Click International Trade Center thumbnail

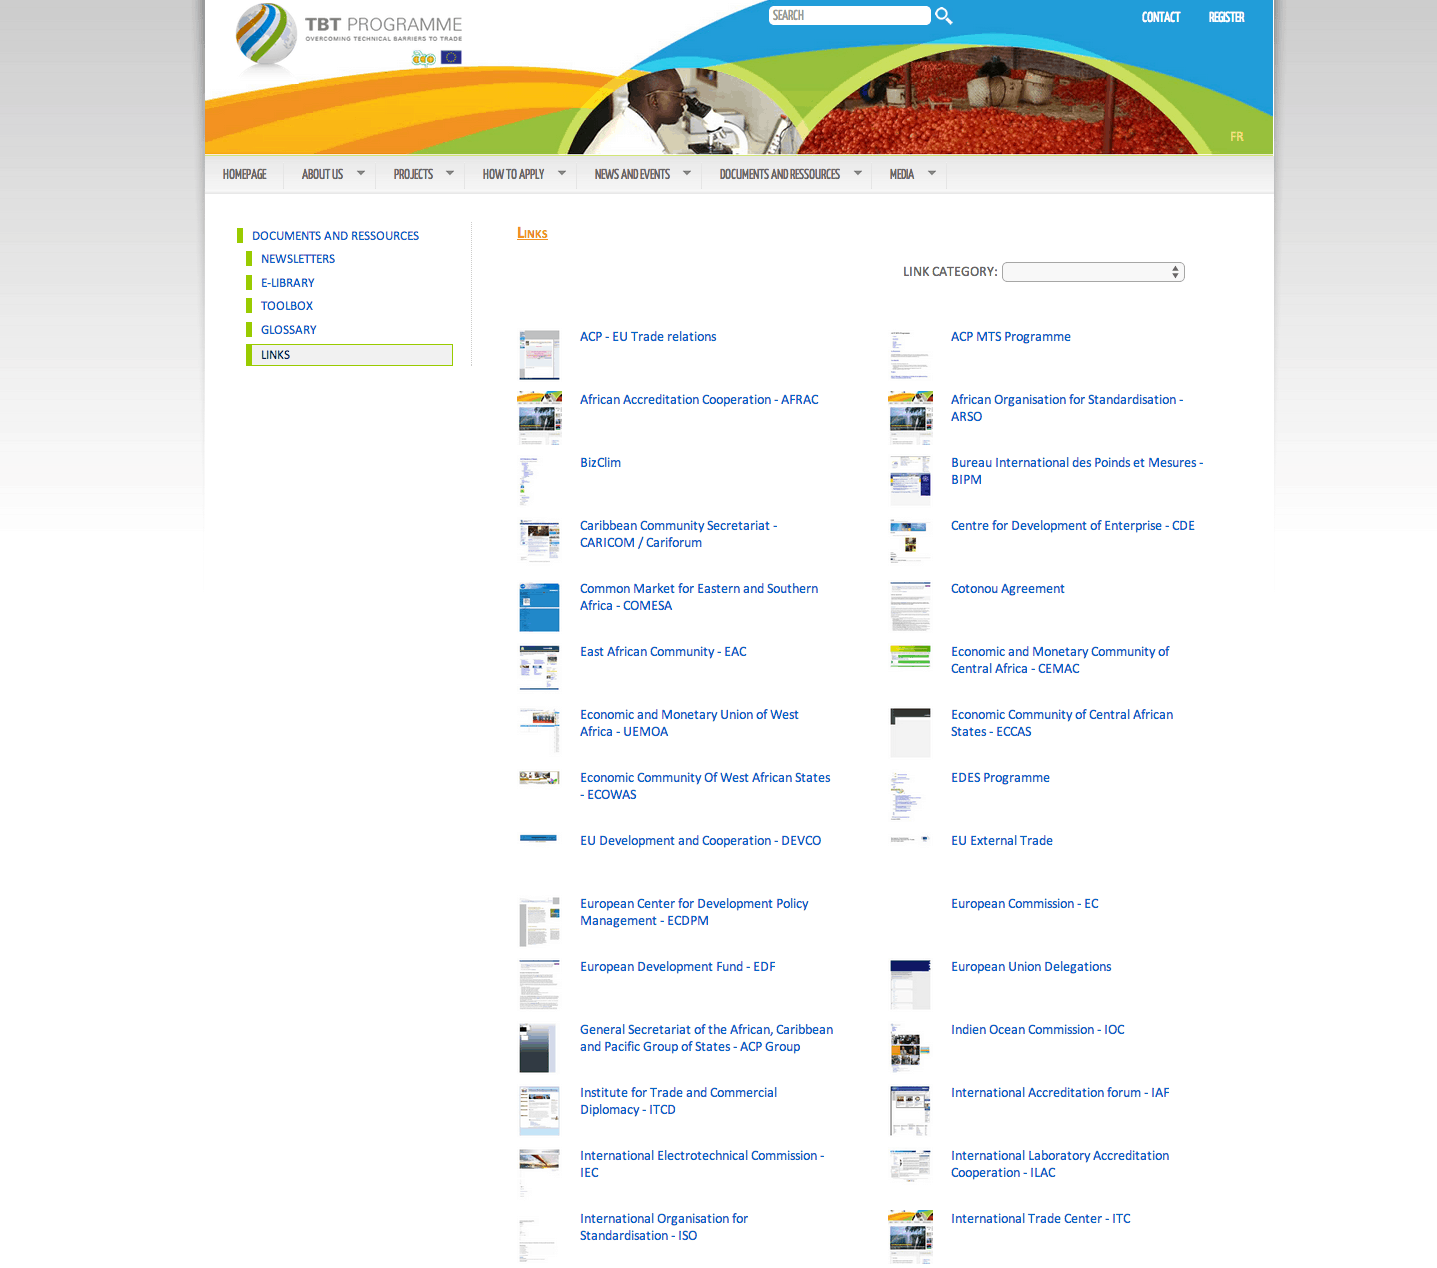pyautogui.click(x=910, y=1237)
